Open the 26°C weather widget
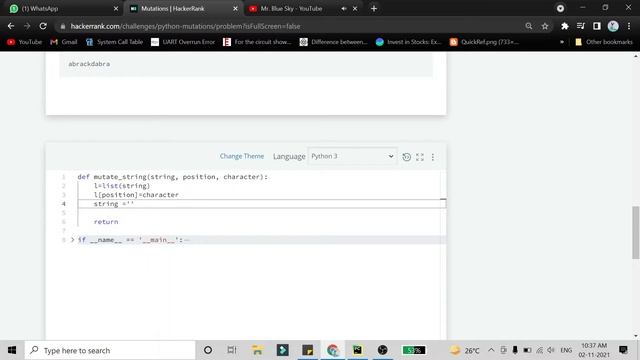Screen dimensions: 640x360 [x=464, y=350]
